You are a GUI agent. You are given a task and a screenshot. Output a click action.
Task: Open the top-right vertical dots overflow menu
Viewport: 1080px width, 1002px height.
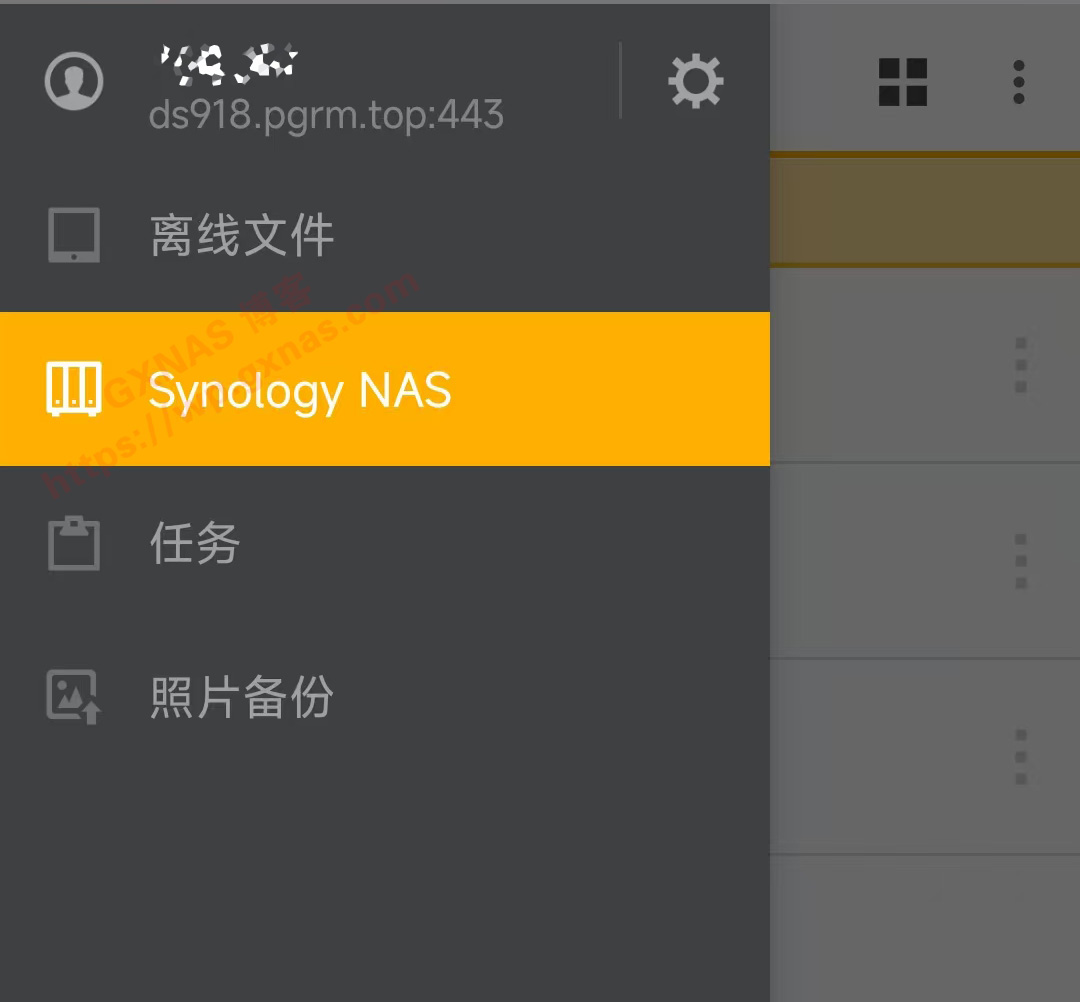(1019, 82)
